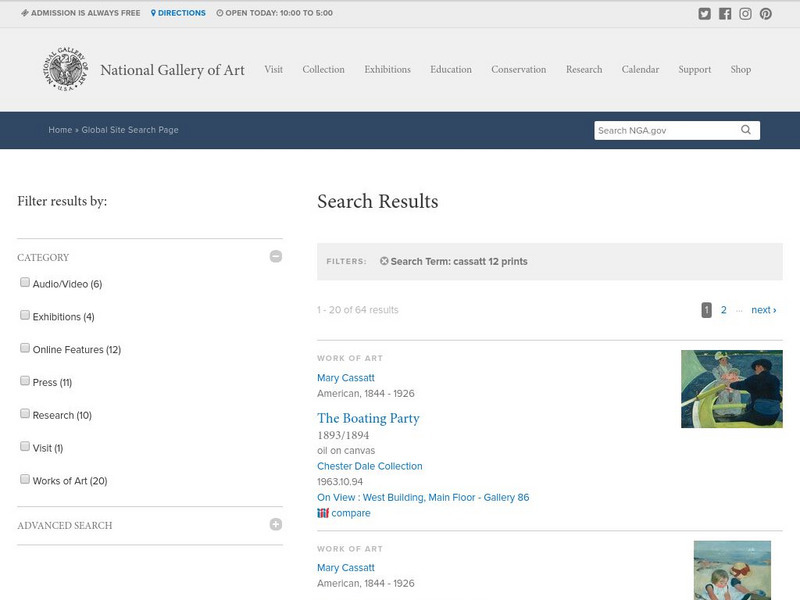Open The Boating Party artwork

point(368,418)
